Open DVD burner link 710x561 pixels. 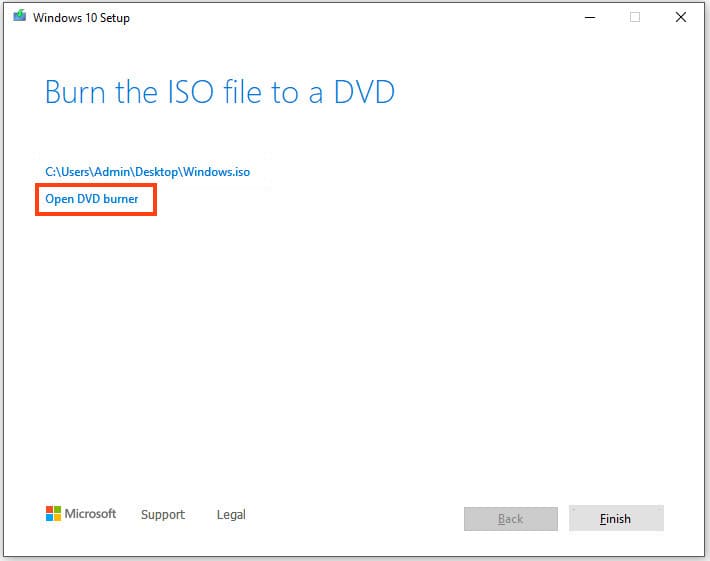(92, 199)
